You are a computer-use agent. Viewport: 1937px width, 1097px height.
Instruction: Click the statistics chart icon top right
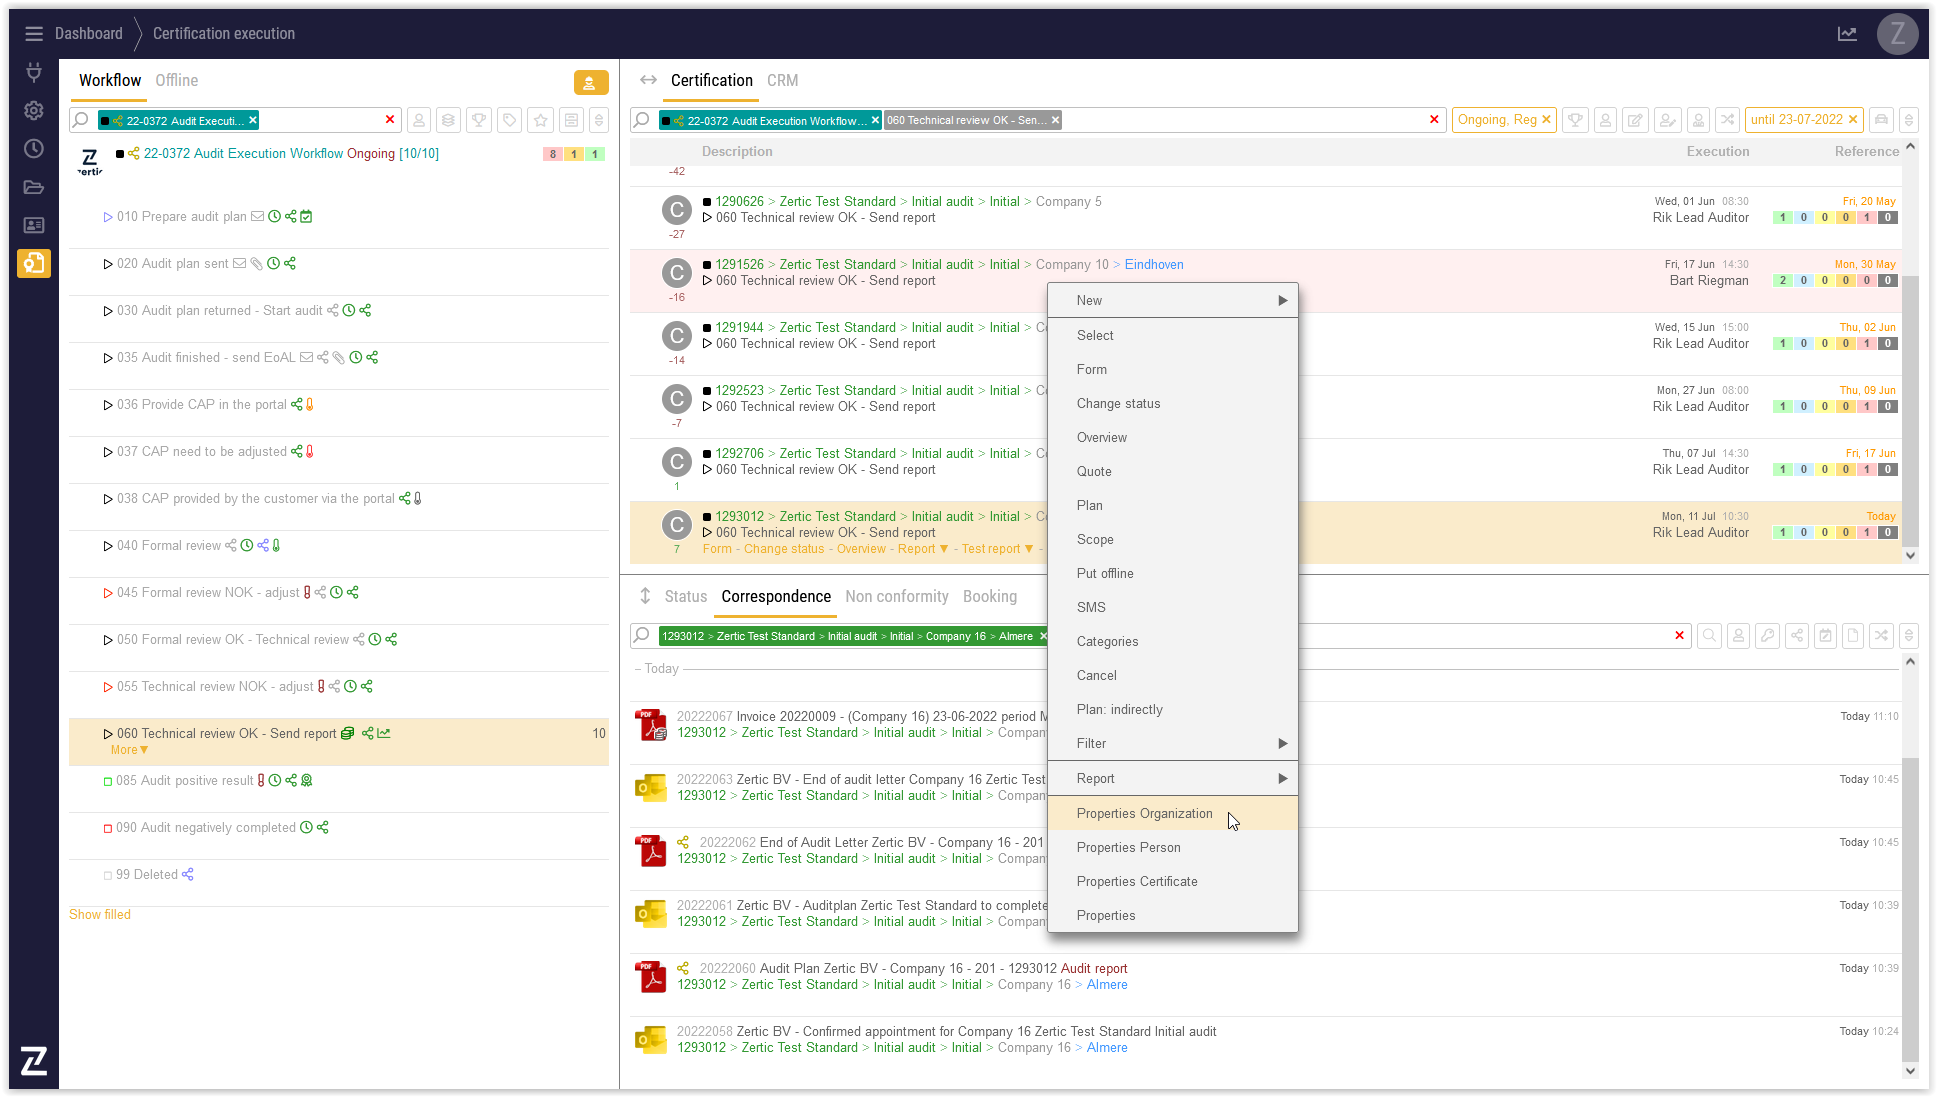pos(1847,34)
